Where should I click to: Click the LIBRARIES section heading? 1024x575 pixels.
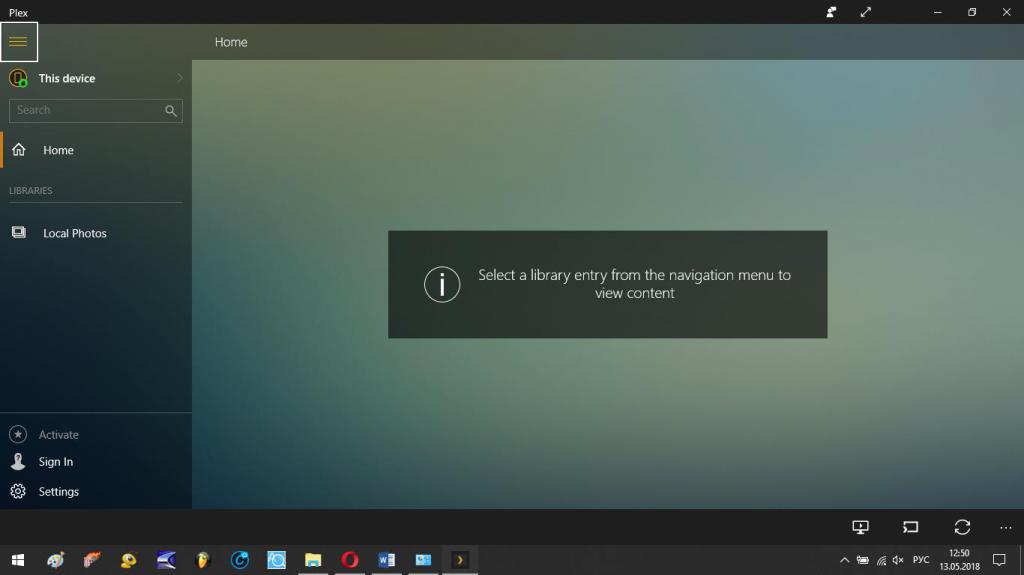[31, 191]
